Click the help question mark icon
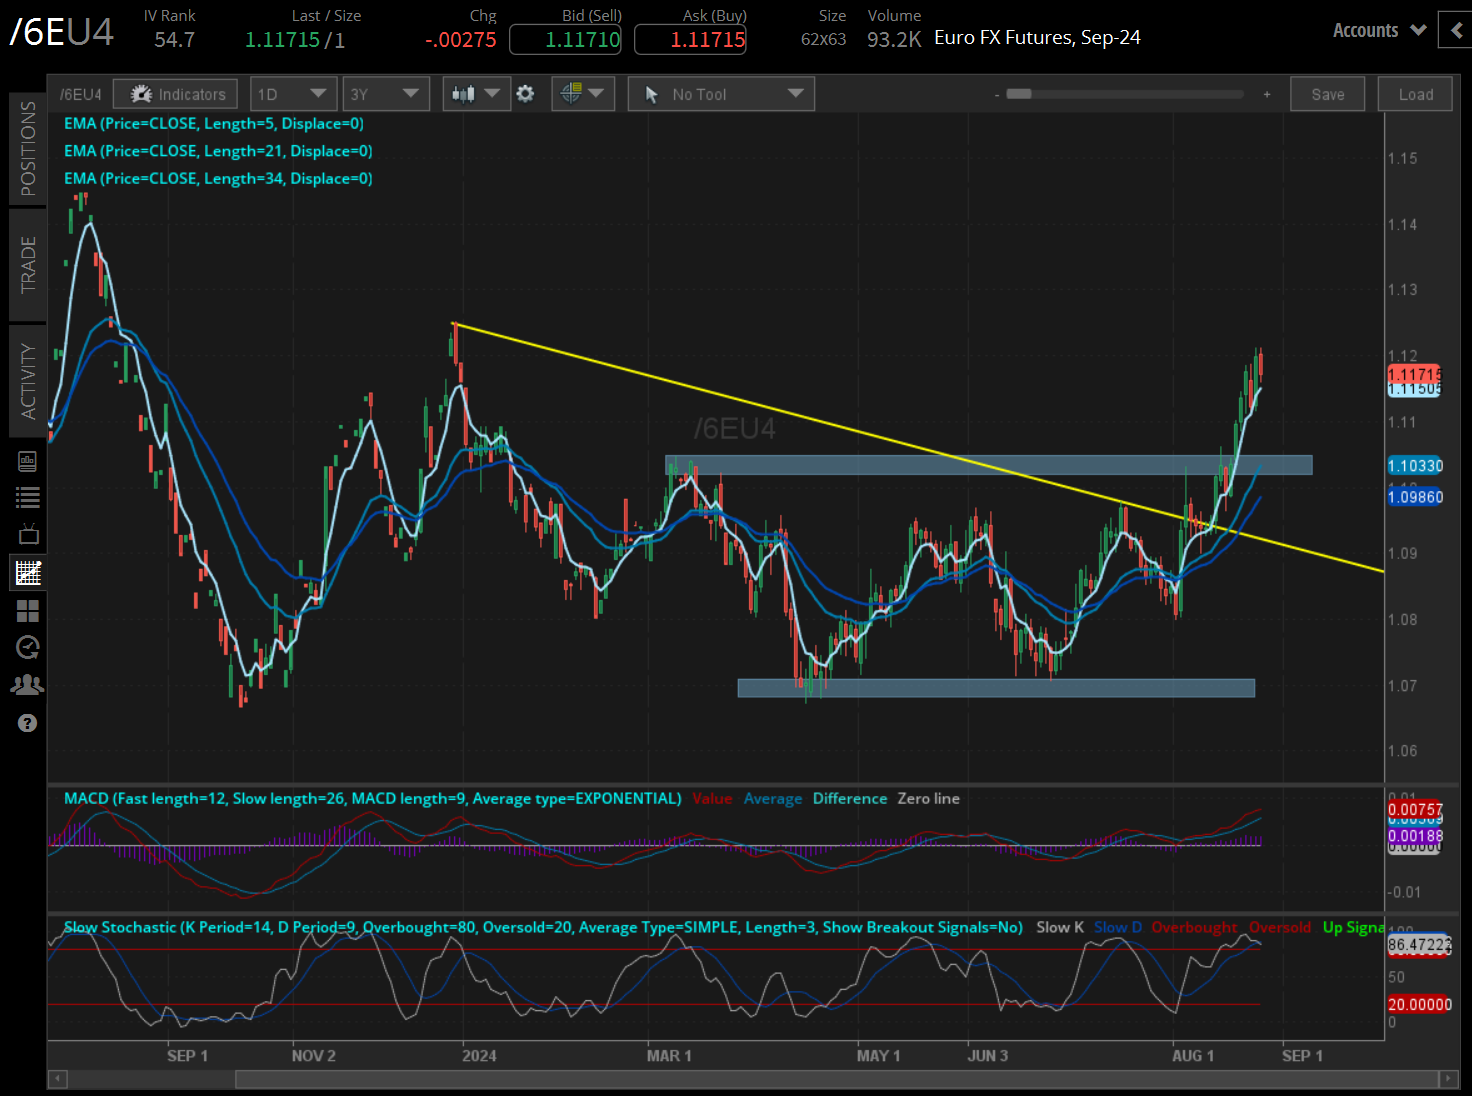This screenshot has height=1096, width=1472. 27,723
